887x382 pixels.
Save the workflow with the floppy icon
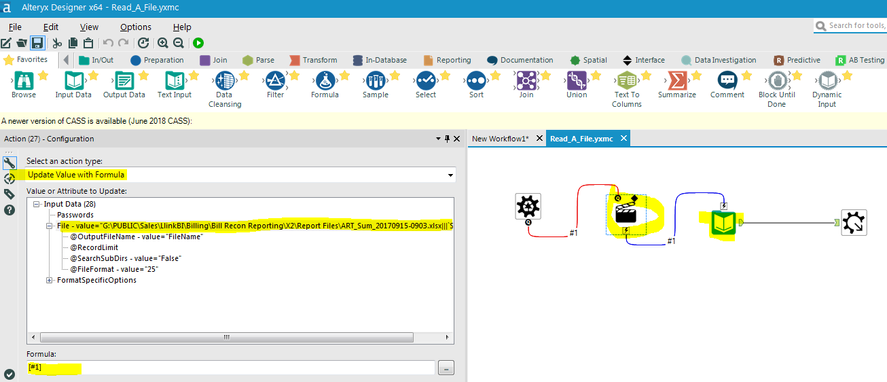(x=37, y=43)
